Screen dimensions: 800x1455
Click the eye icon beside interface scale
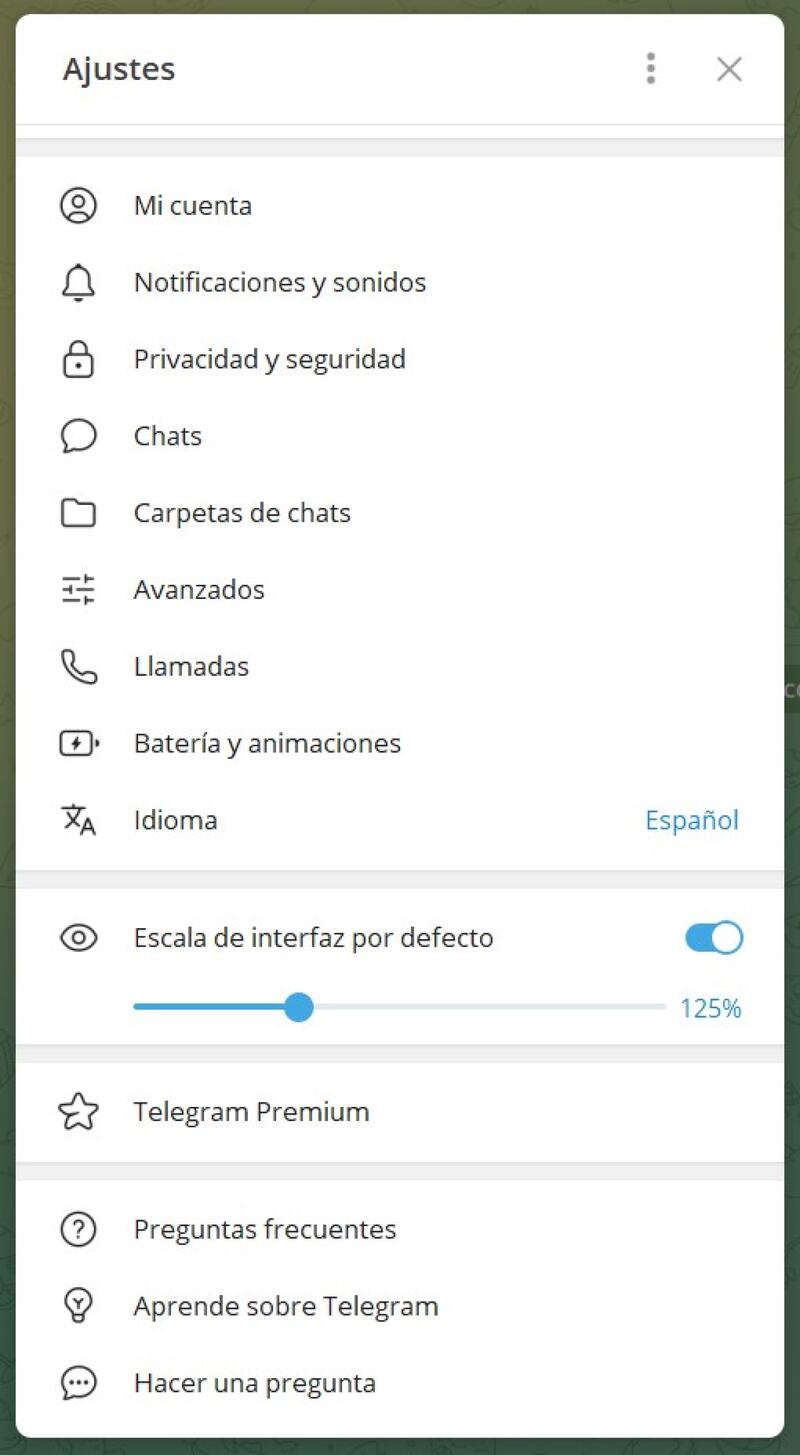(x=78, y=938)
